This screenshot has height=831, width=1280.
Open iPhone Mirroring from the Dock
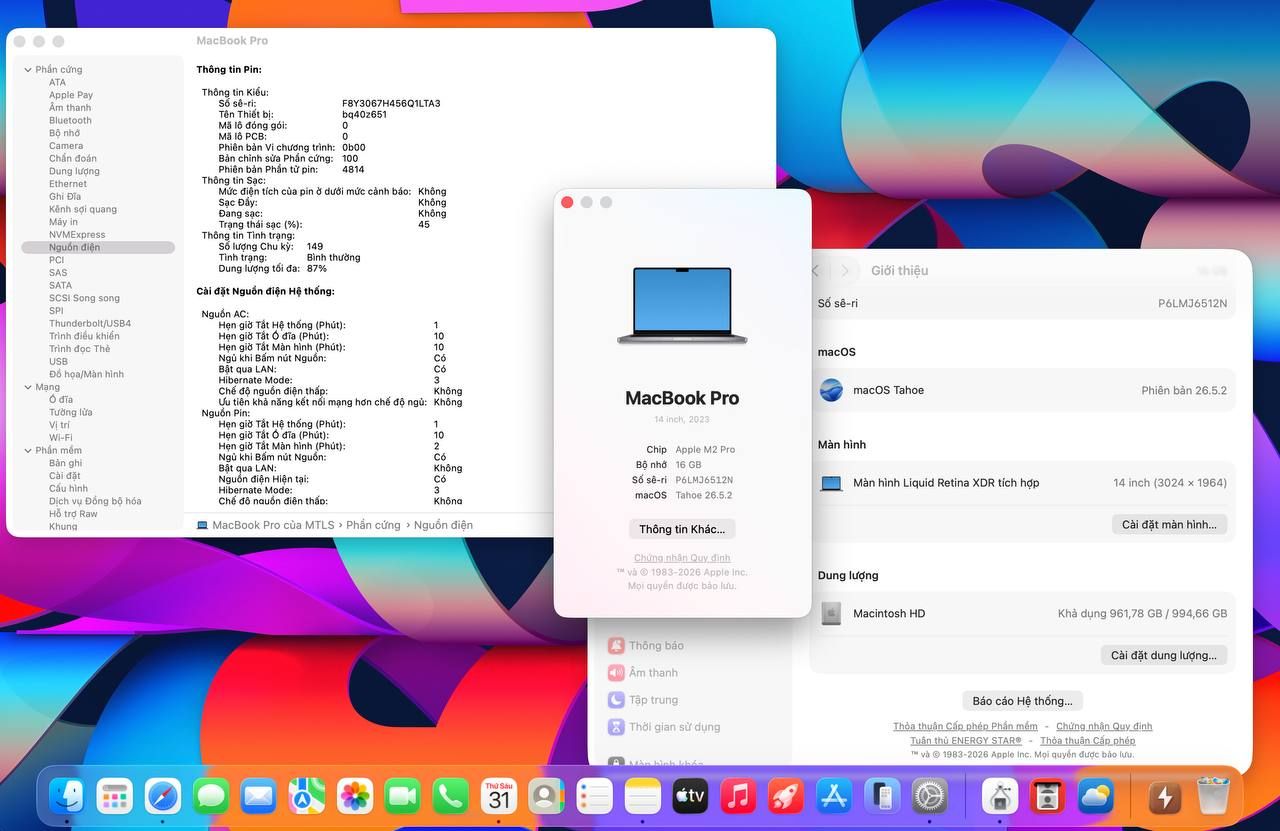tap(882, 796)
